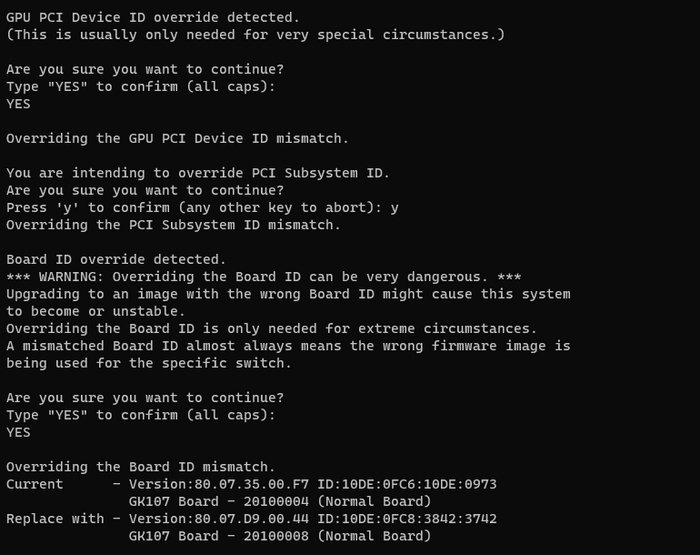700x555 pixels.
Task: Click the 'GK107 Board - 20100004' line
Action: click(x=279, y=501)
